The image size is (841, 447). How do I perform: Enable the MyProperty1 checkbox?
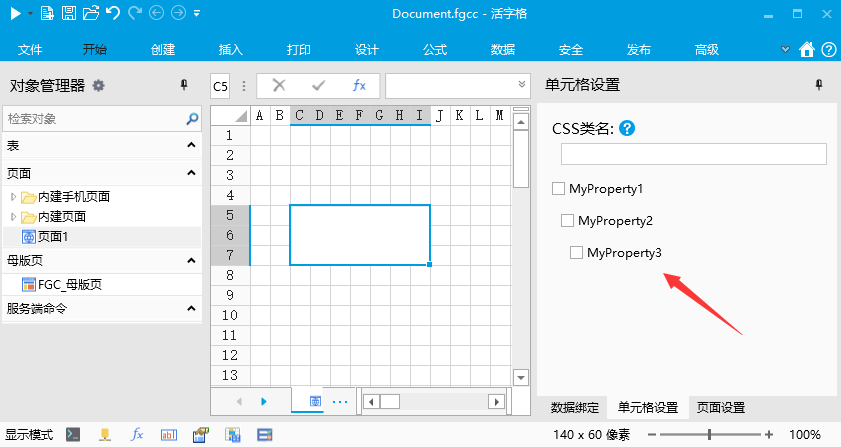click(x=558, y=188)
